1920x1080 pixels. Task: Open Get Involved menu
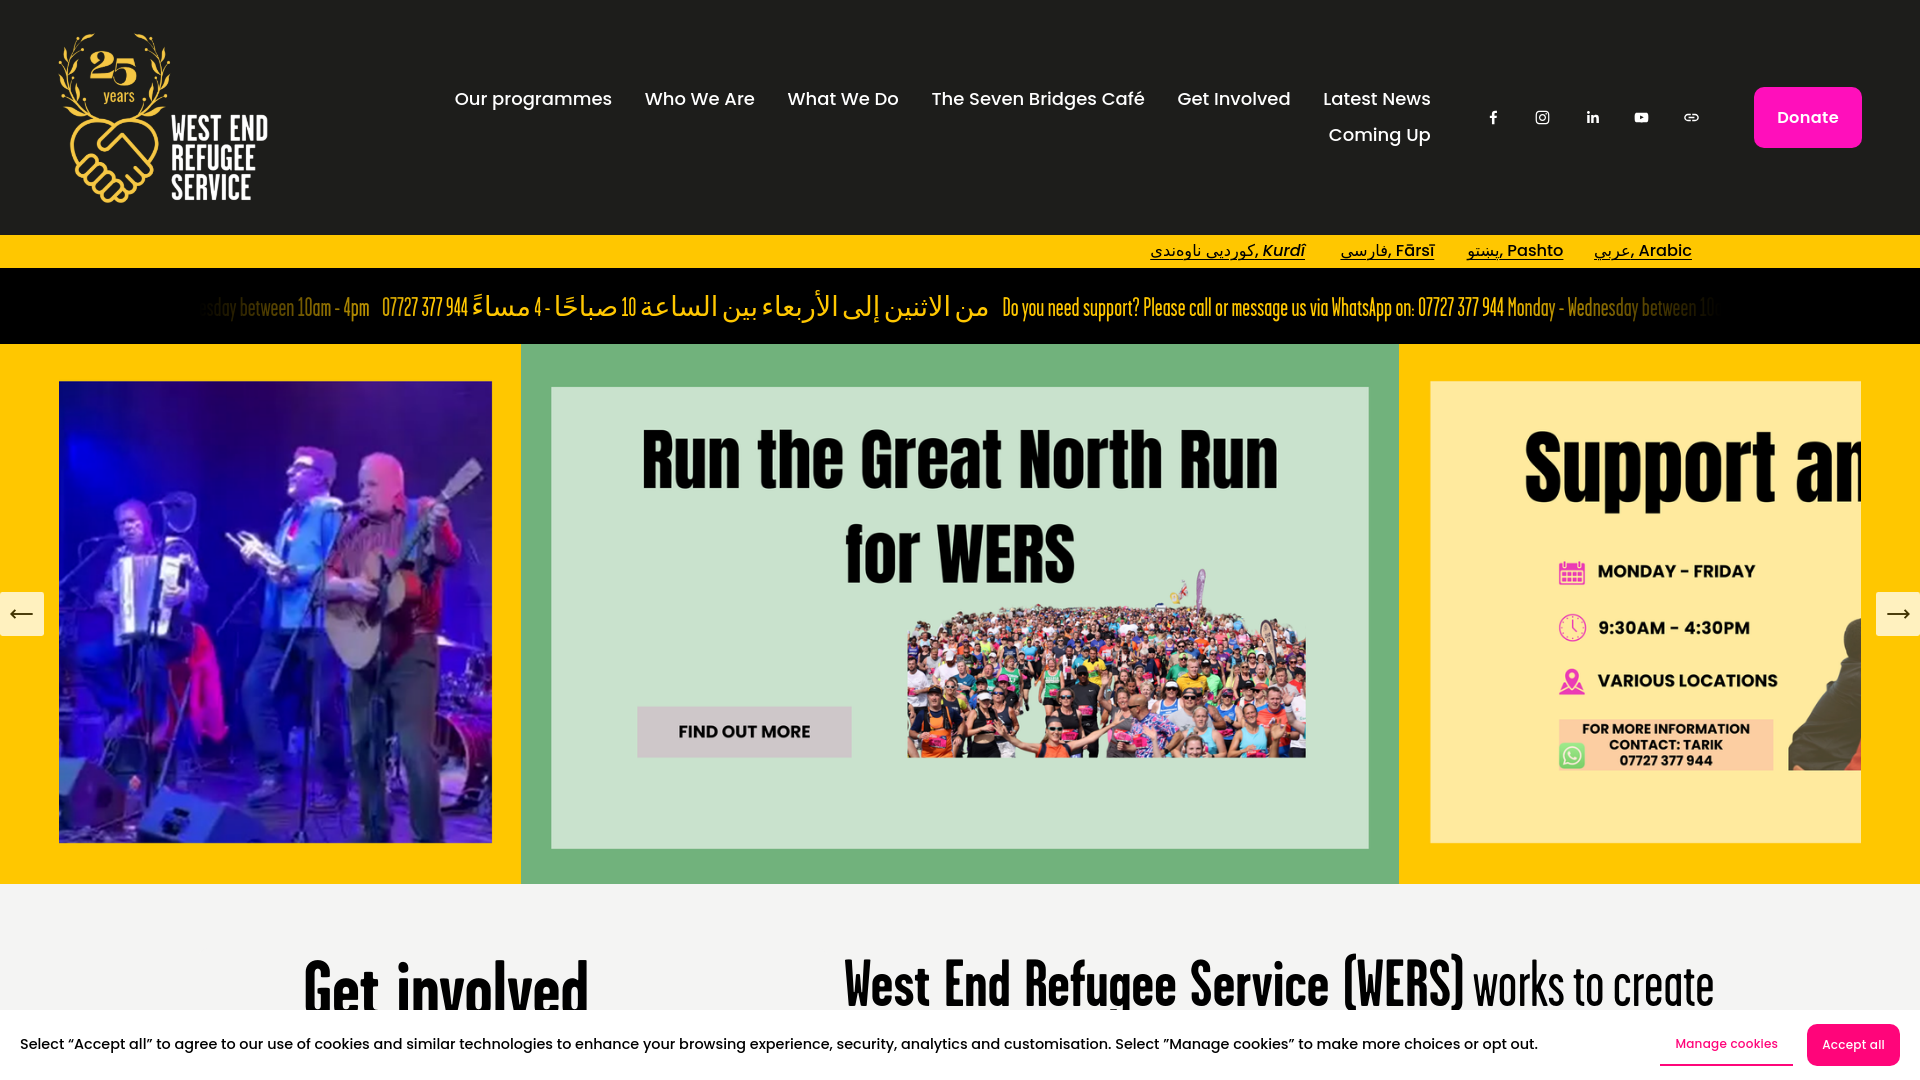coord(1233,99)
